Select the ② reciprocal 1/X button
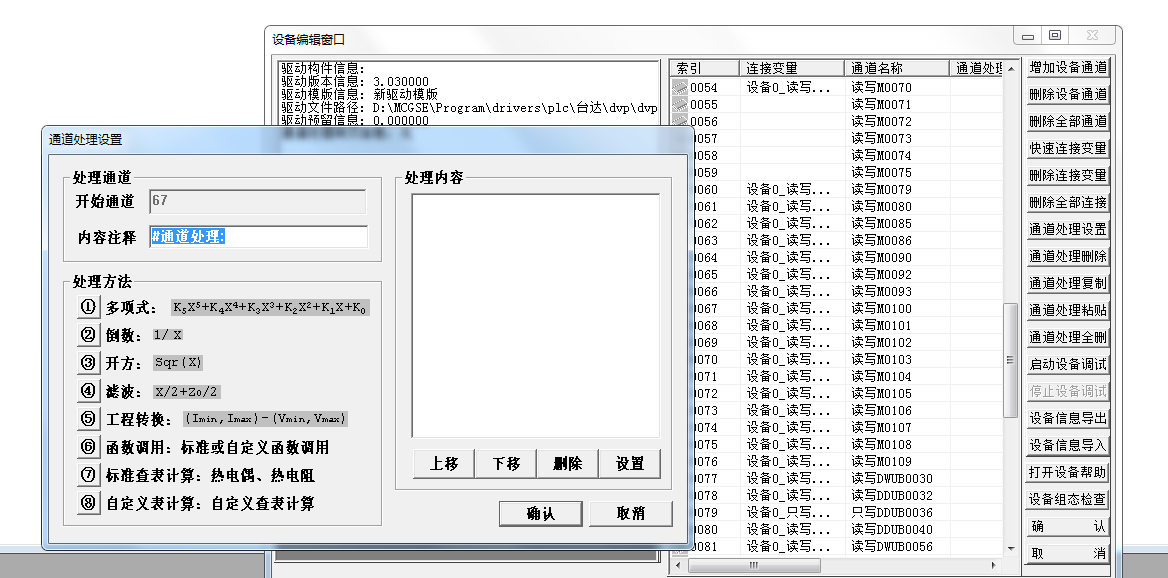This screenshot has width=1168, height=578. click(x=89, y=335)
